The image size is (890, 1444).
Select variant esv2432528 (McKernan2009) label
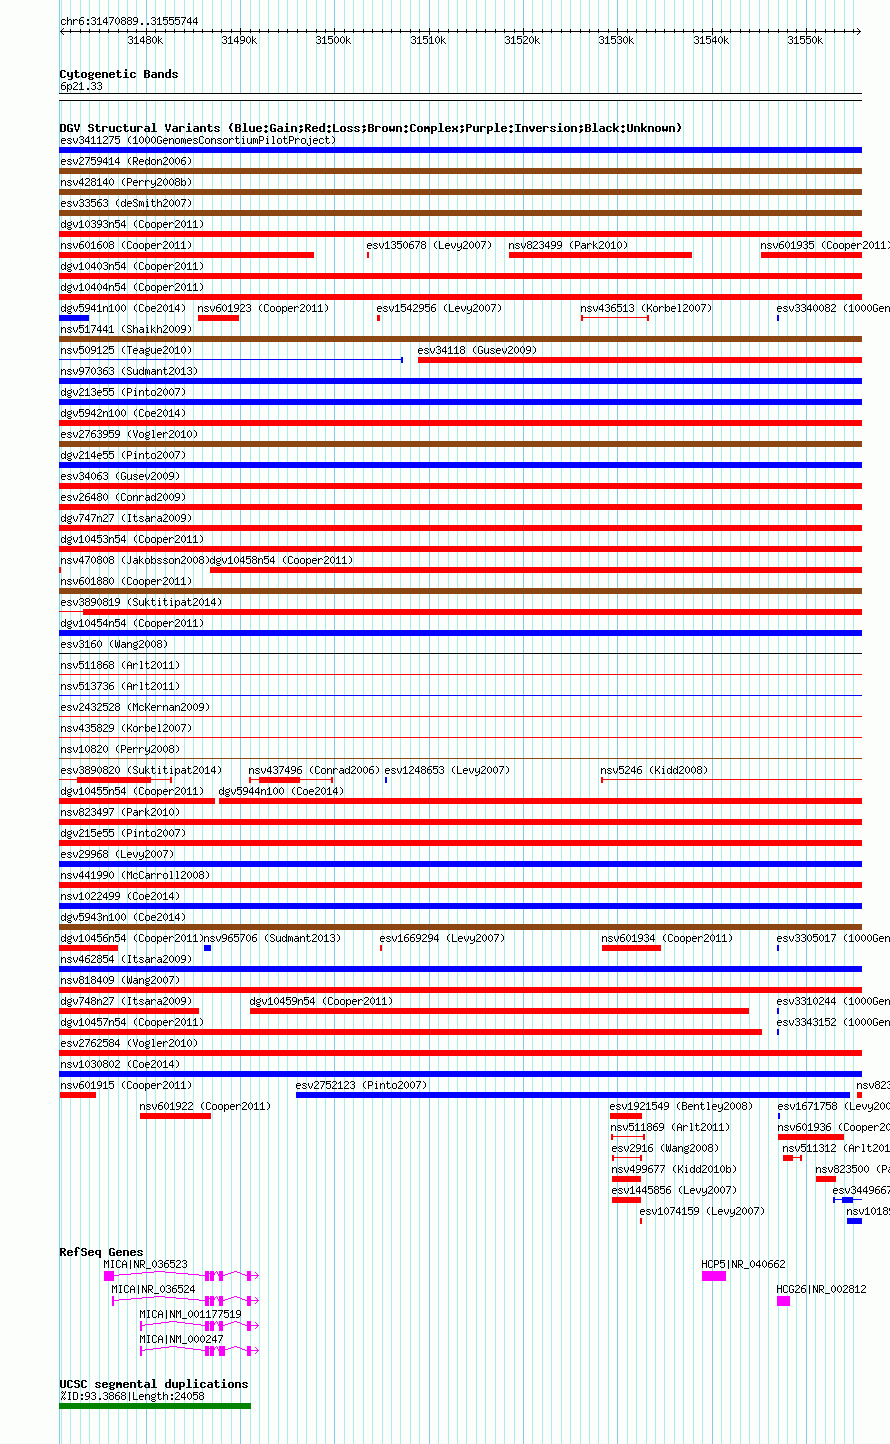[x=135, y=707]
